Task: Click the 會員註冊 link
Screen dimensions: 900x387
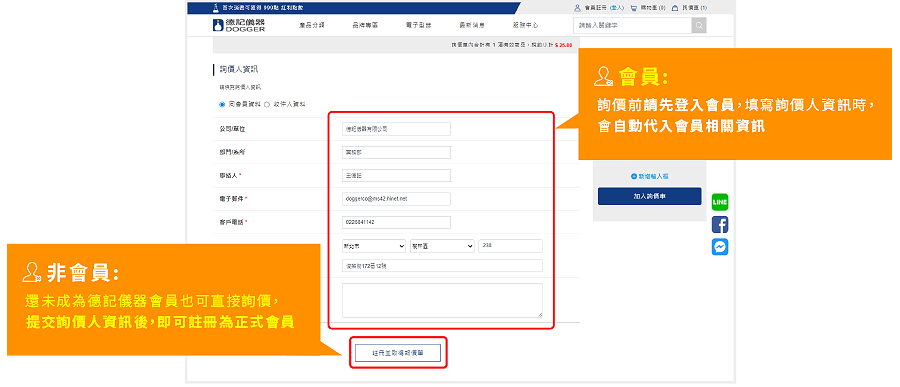Action: 595,8
